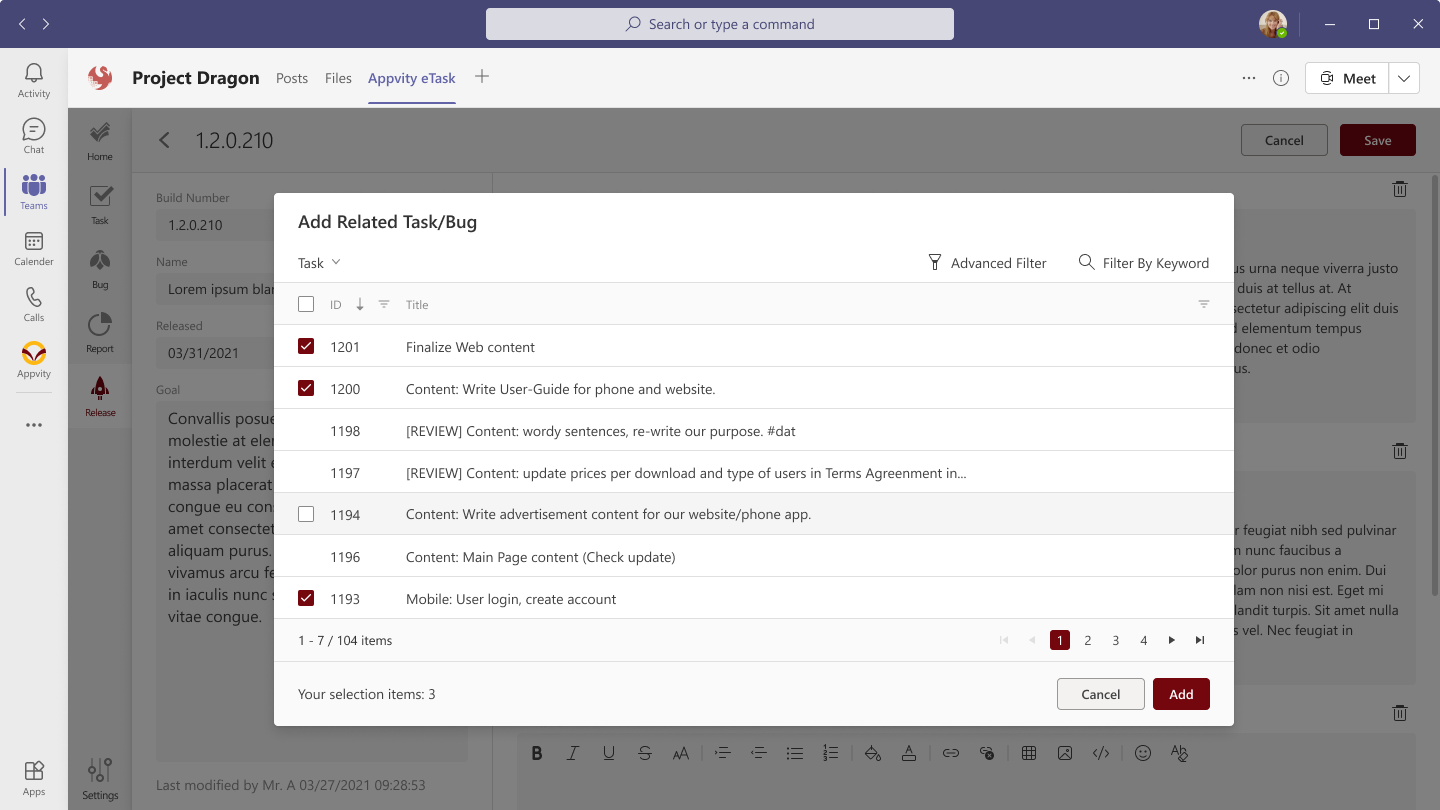
Task: Insert an emoji in the text editor
Action: pyautogui.click(x=1143, y=753)
